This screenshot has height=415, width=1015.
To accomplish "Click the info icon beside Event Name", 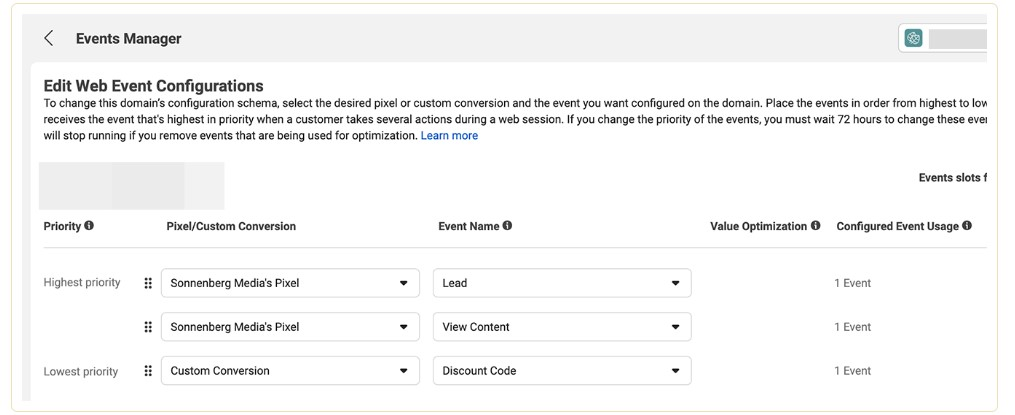I will pyautogui.click(x=507, y=226).
